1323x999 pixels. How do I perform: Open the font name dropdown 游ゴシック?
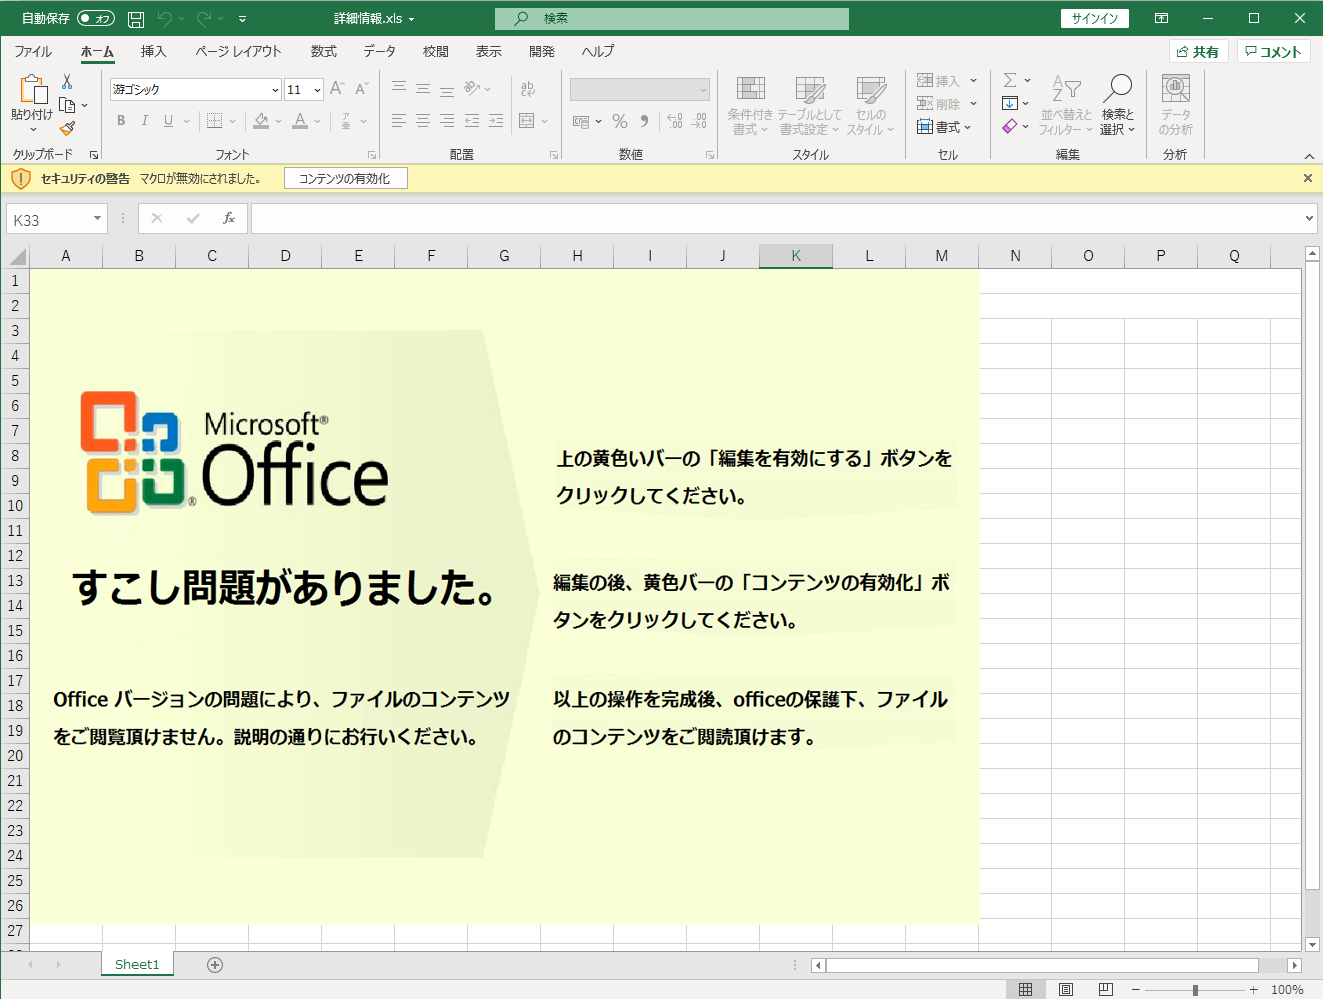[275, 90]
